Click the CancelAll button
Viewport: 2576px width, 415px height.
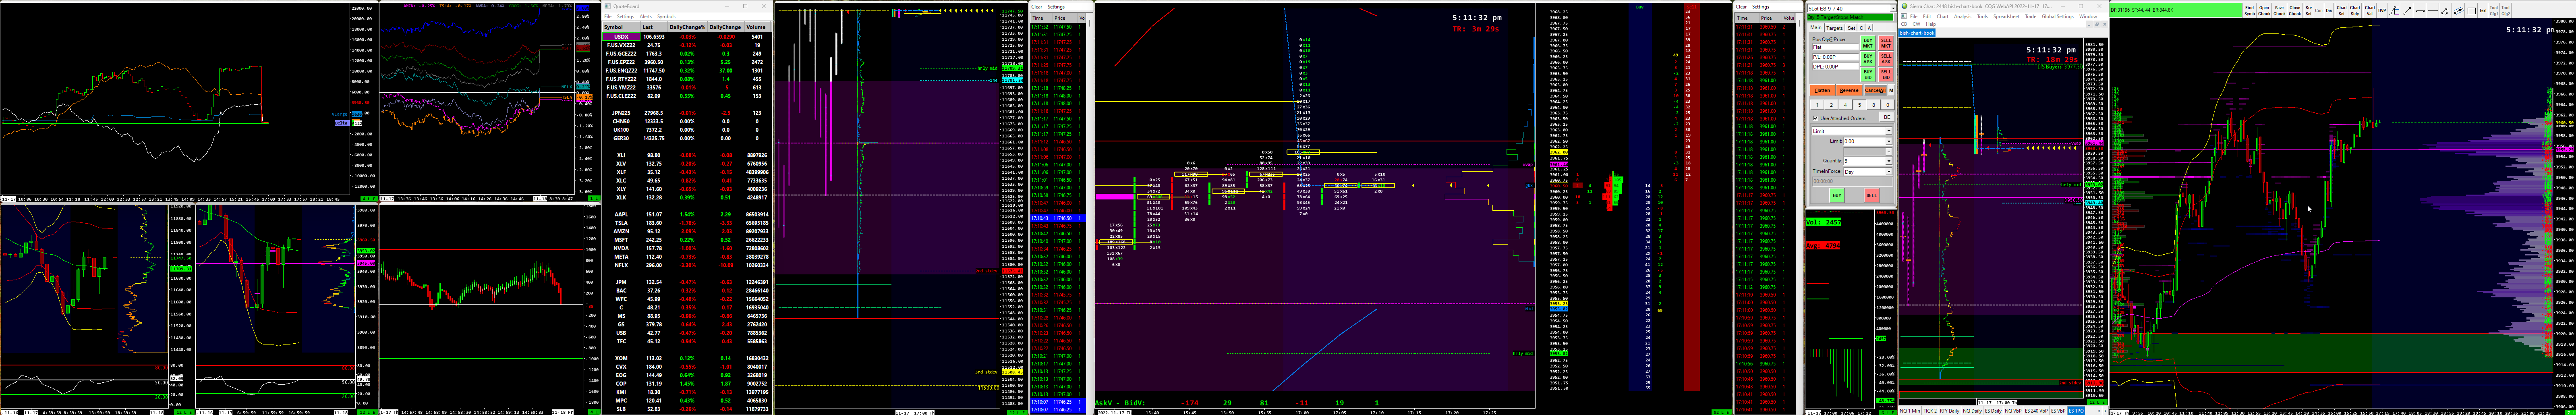[x=1875, y=90]
